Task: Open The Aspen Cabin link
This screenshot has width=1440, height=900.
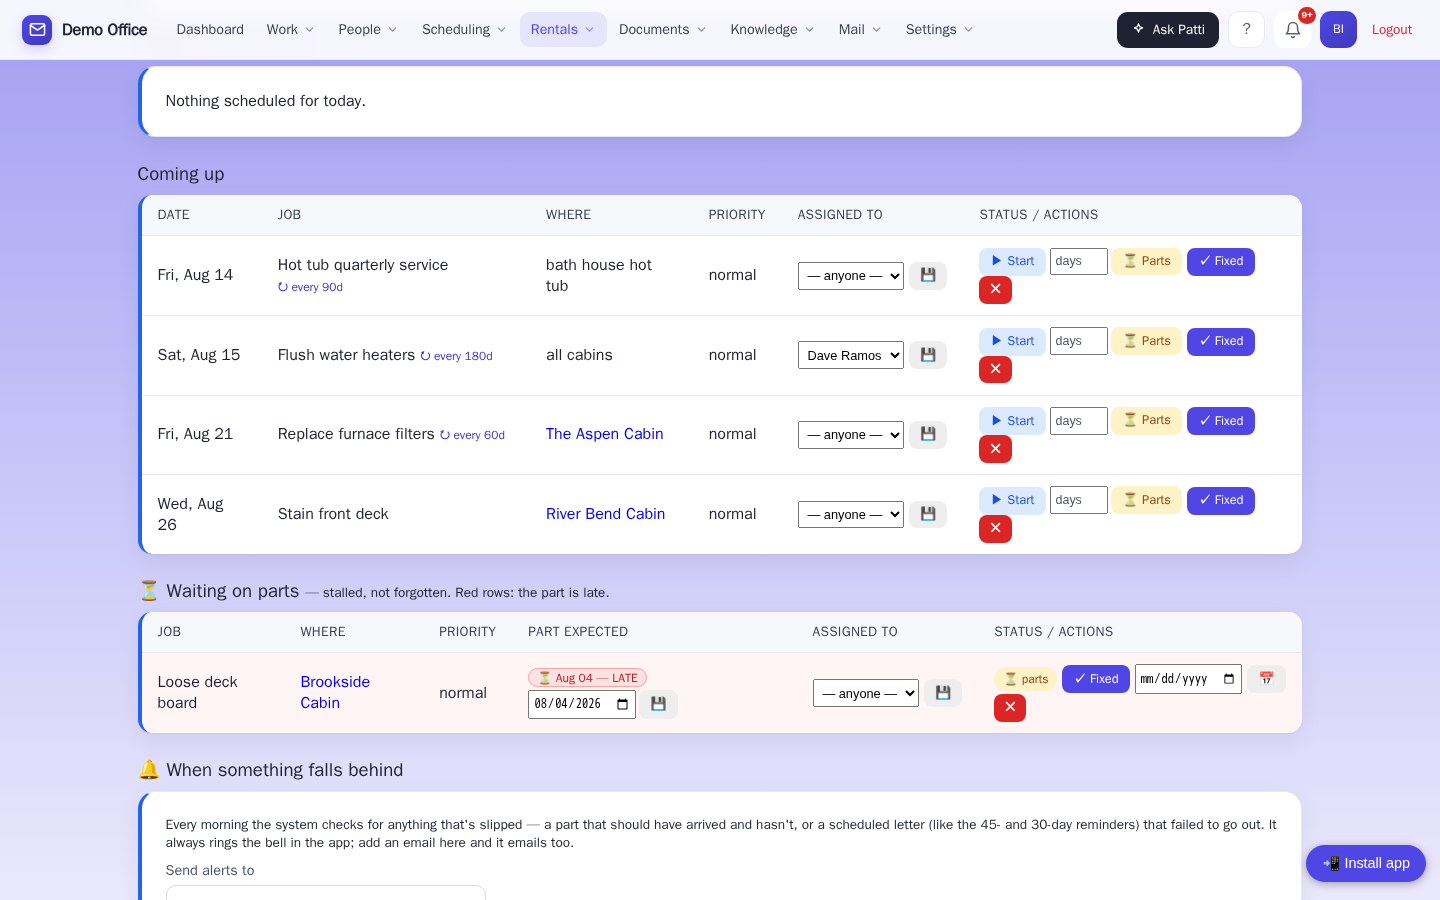Action: 605,434
